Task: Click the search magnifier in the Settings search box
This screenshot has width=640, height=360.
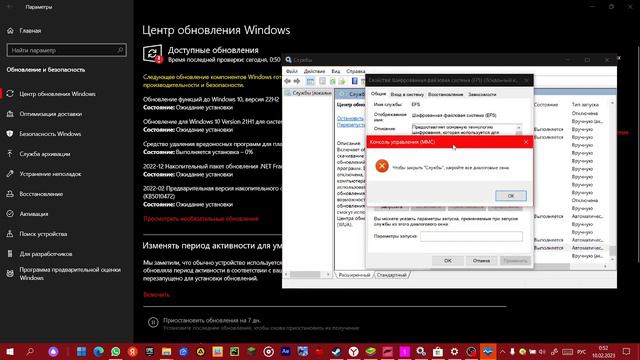Action: click(120, 50)
